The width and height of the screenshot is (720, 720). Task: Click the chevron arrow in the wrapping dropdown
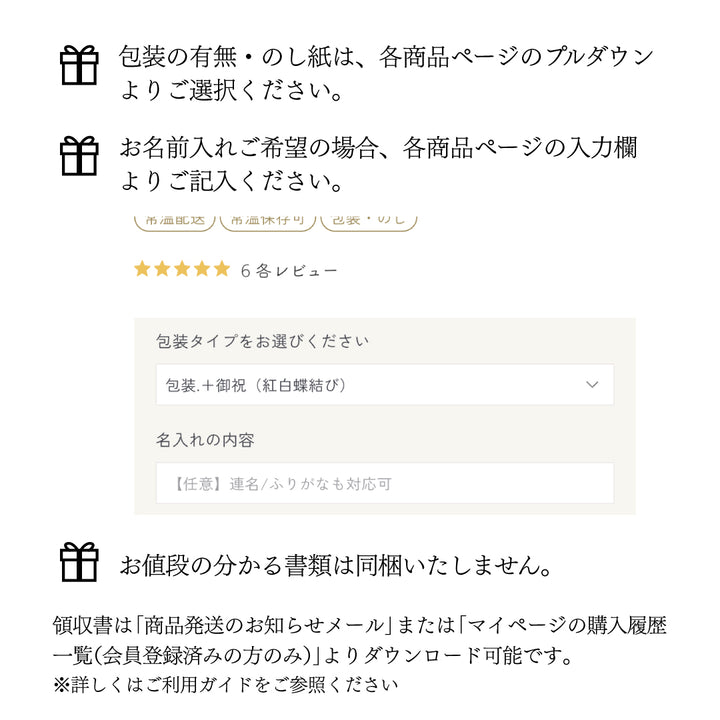pos(592,385)
